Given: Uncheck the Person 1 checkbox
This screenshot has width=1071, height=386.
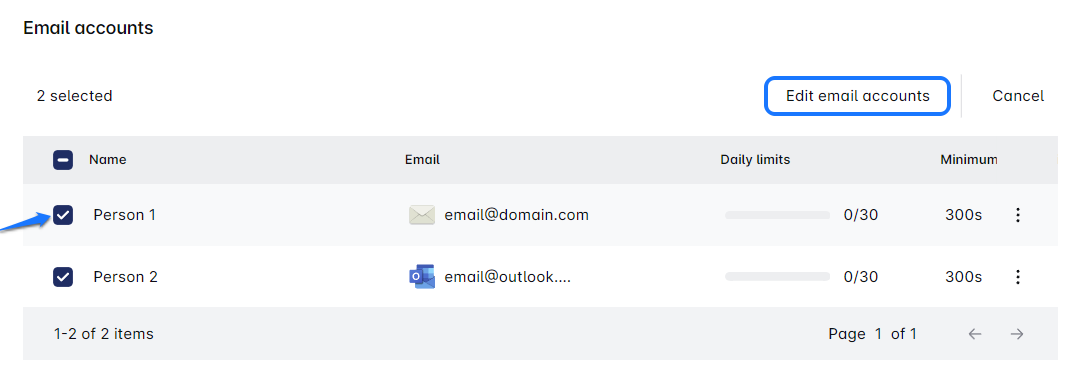Looking at the screenshot, I should 63,215.
